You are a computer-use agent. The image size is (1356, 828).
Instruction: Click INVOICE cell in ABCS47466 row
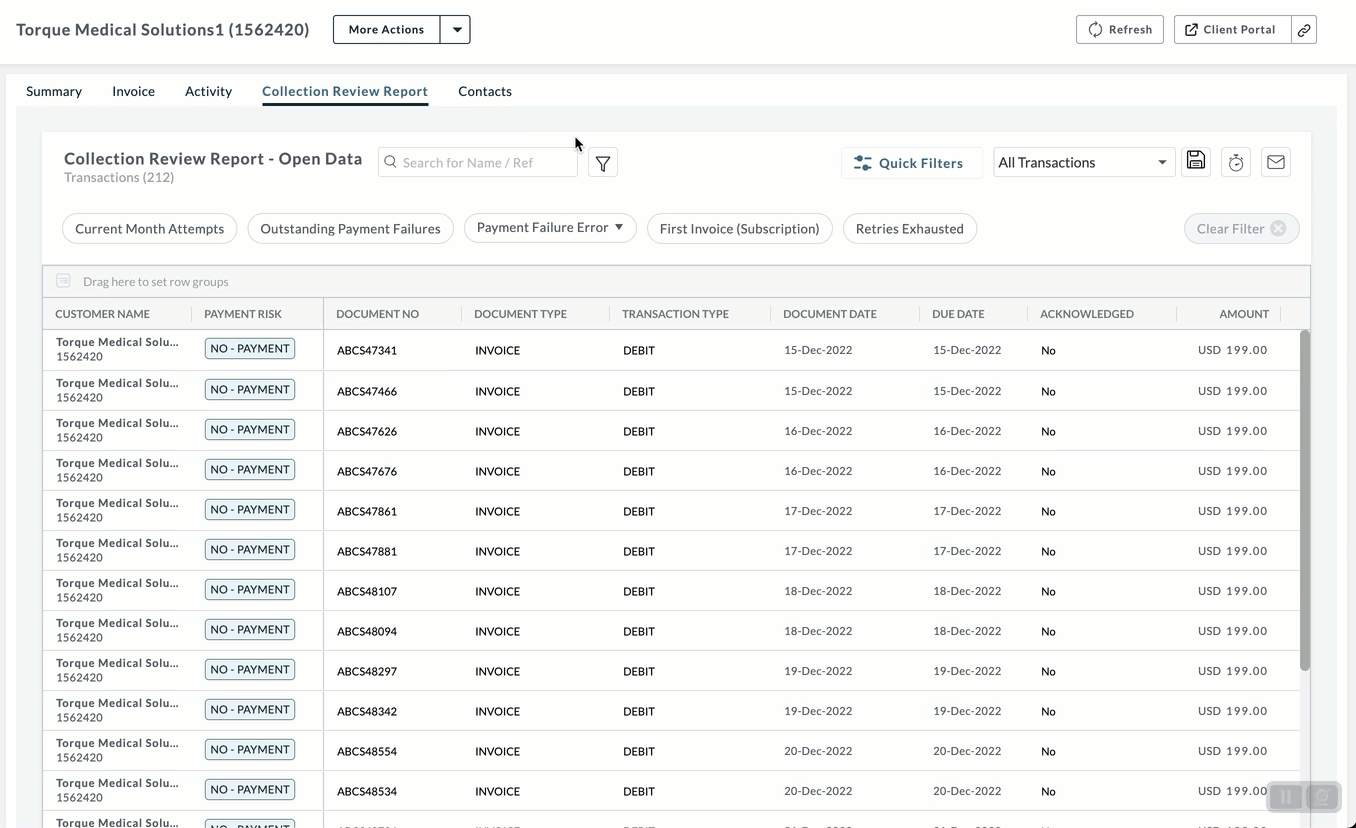497,391
